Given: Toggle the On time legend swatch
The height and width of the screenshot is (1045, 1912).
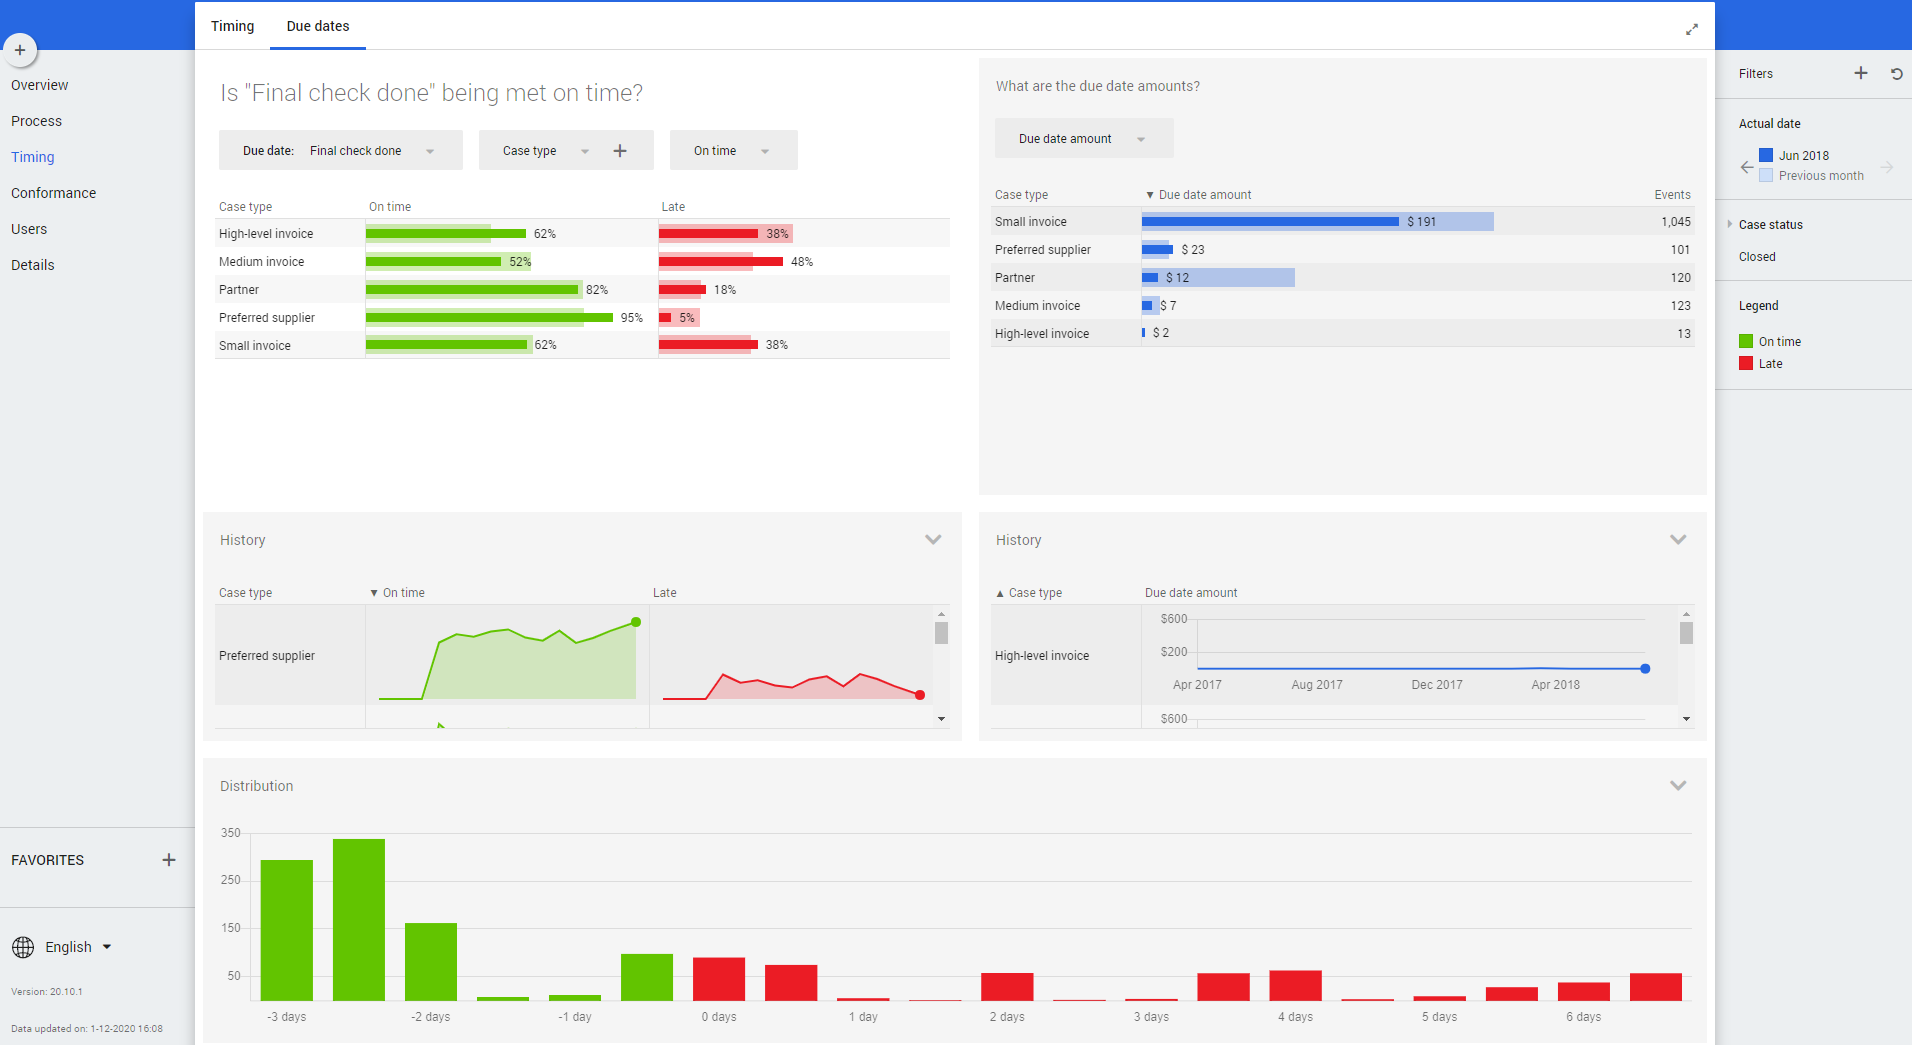Looking at the screenshot, I should [1746, 341].
